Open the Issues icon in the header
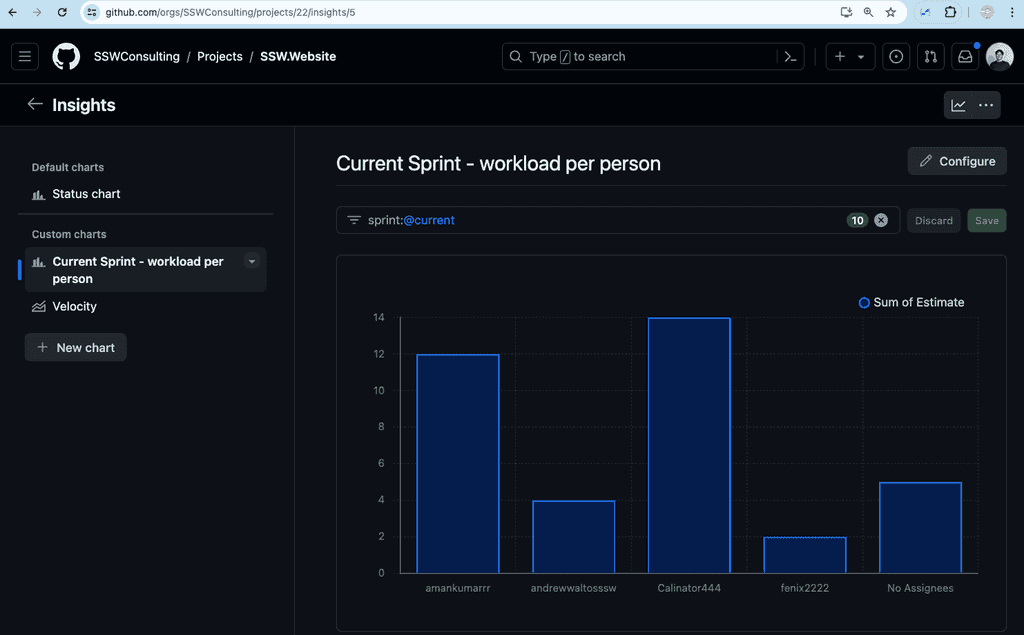Viewport: 1024px width, 635px height. point(896,56)
